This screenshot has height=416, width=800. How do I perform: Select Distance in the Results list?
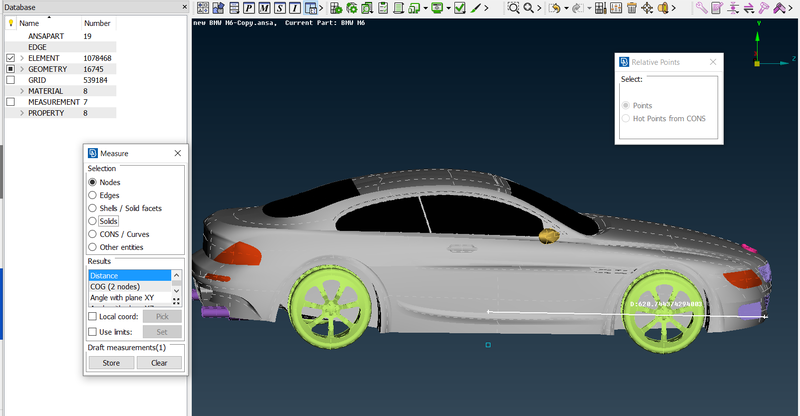130,276
